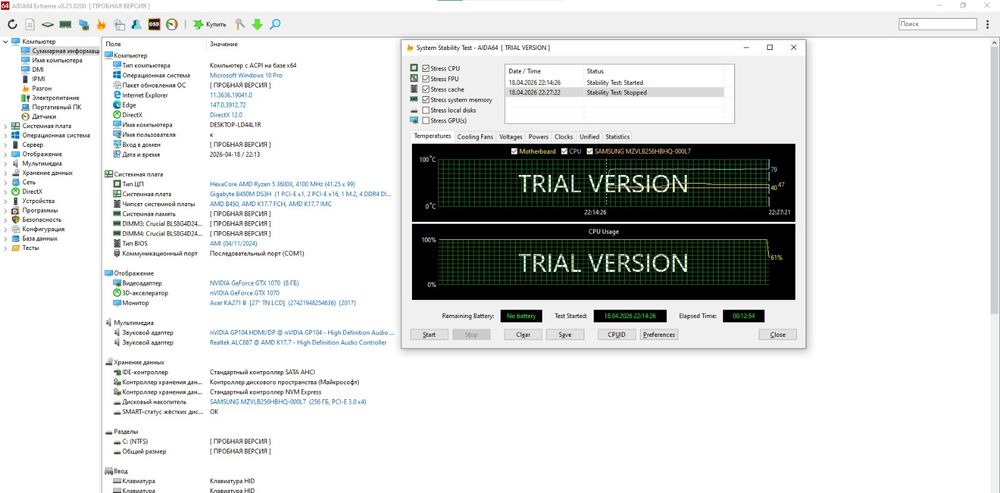Switch to the Cooling Fans tab

pyautogui.click(x=475, y=136)
